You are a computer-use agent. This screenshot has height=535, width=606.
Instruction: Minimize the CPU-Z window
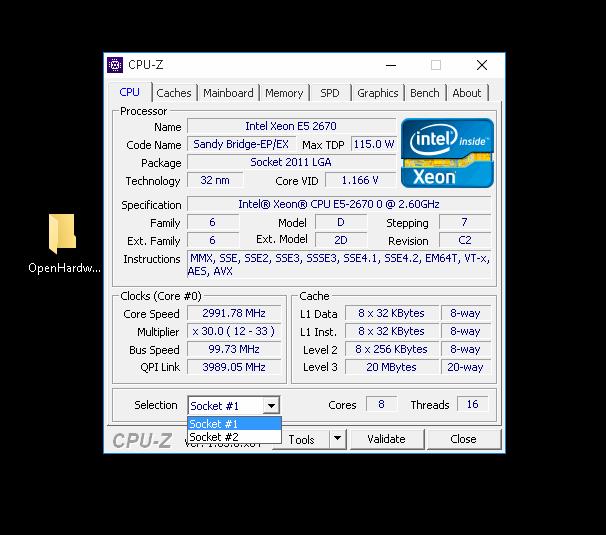(391, 65)
